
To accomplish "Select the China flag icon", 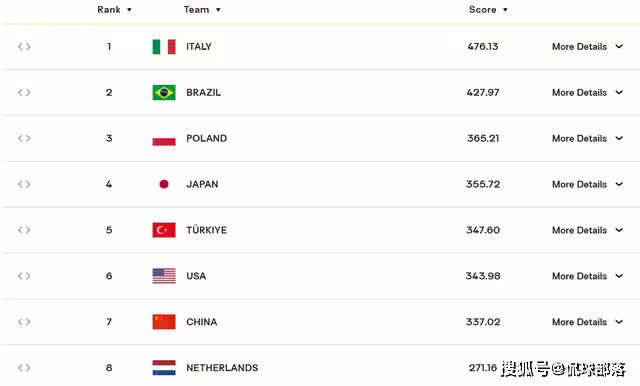I will tap(164, 322).
